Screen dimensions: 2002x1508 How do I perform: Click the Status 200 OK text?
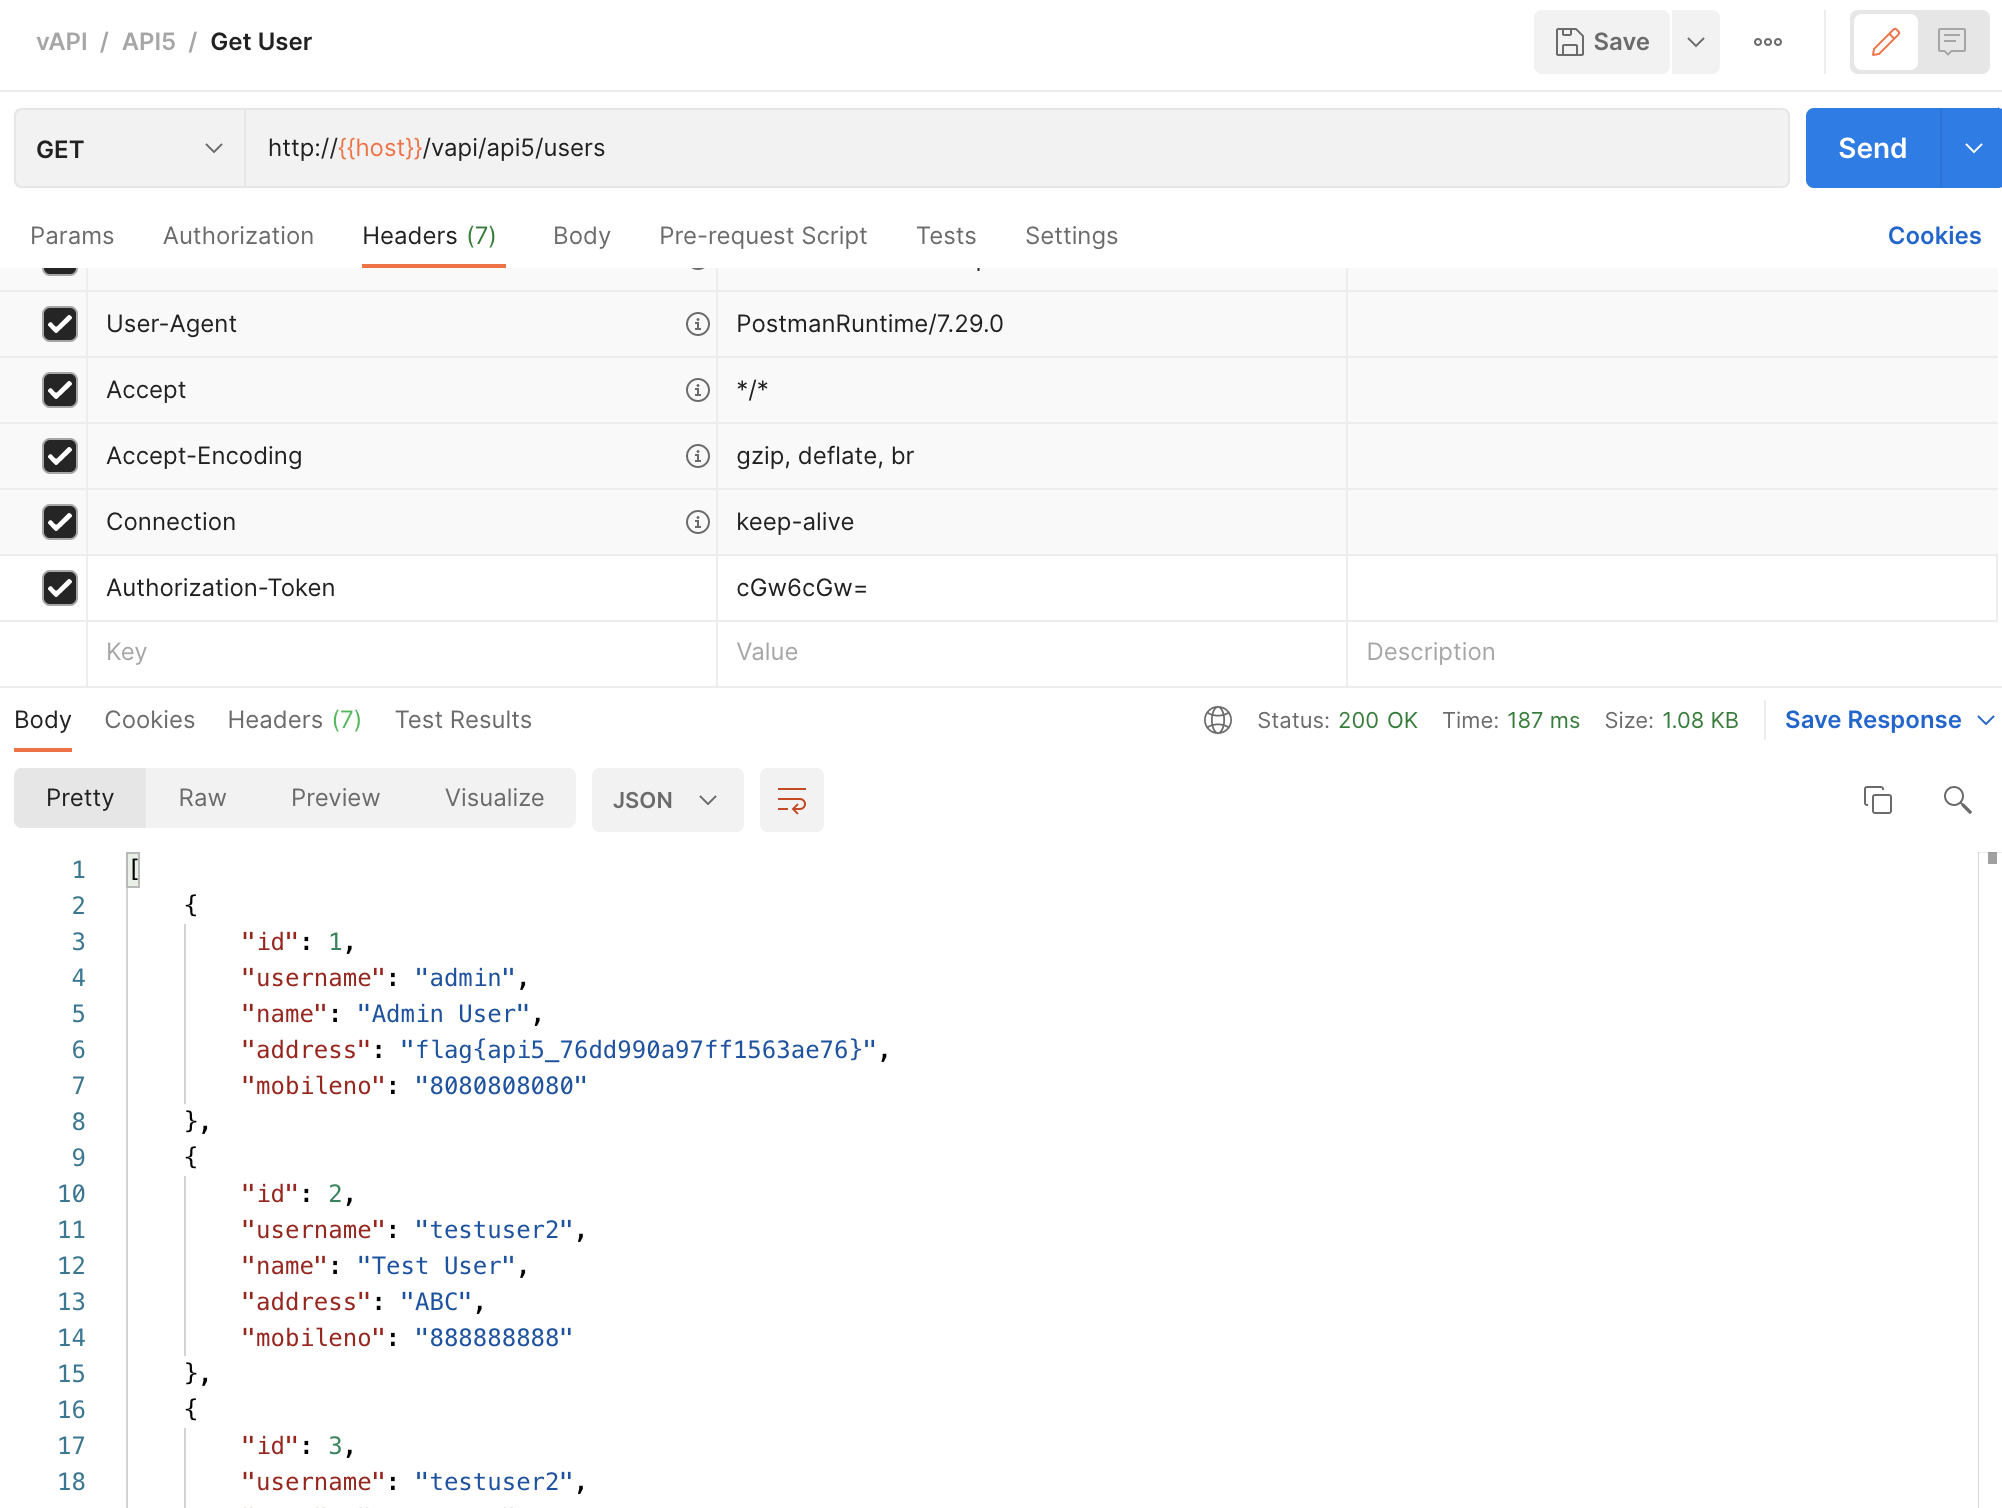(x=1337, y=720)
